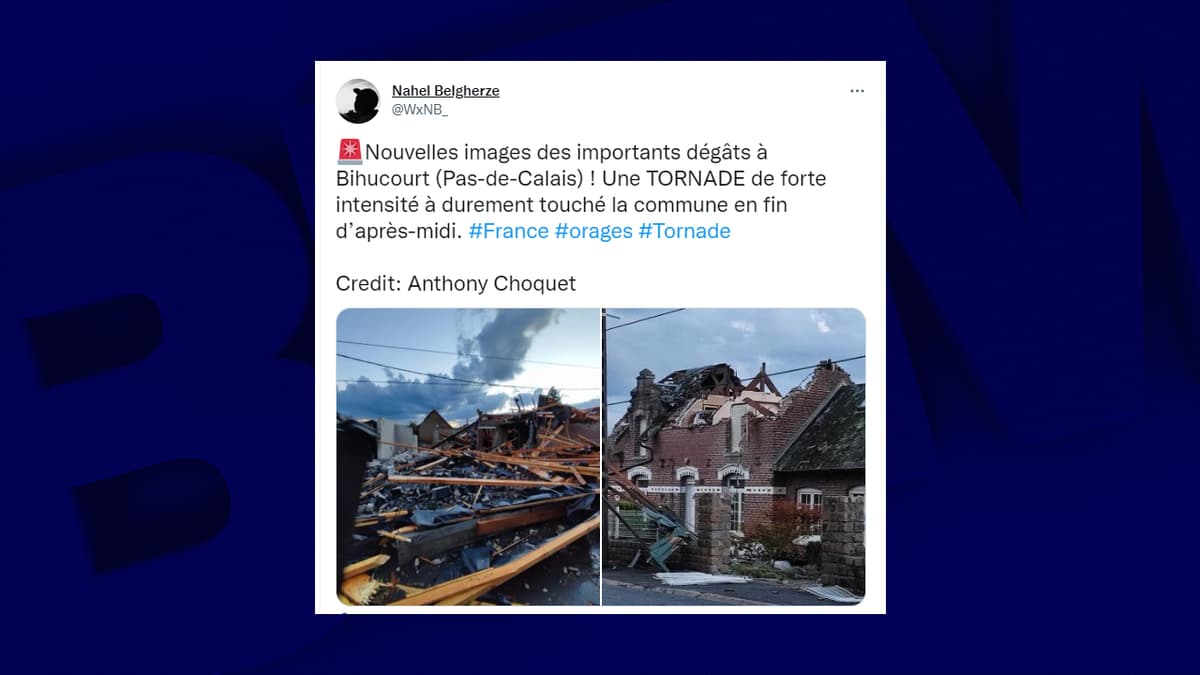
Task: Open the three-dot more options menu
Action: (857, 91)
